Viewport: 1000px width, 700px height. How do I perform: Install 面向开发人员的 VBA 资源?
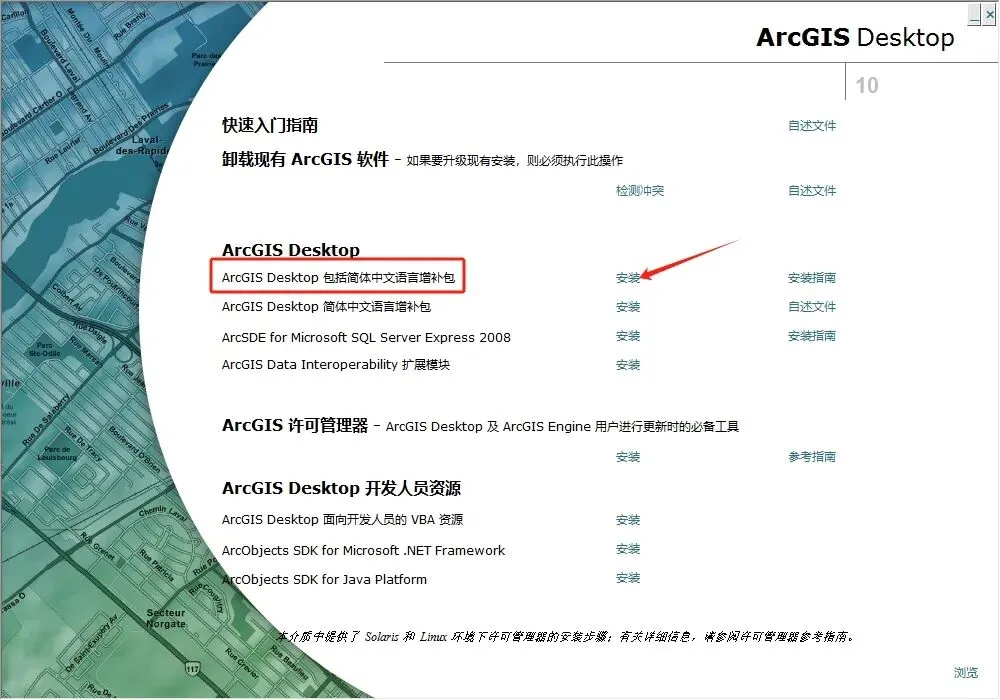coord(628,520)
